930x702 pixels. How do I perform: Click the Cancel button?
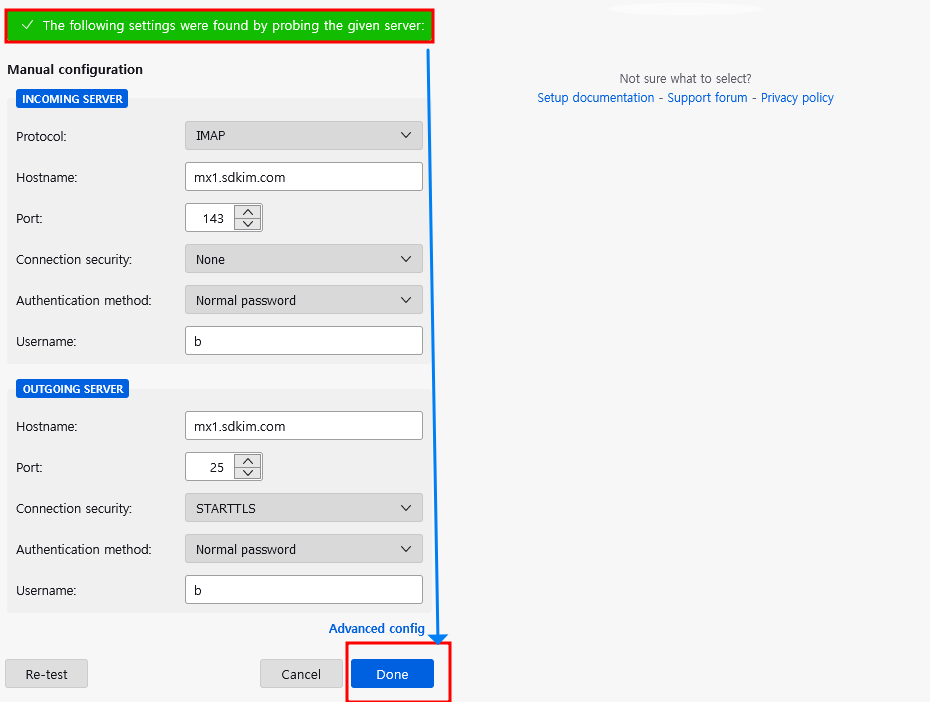tap(301, 674)
